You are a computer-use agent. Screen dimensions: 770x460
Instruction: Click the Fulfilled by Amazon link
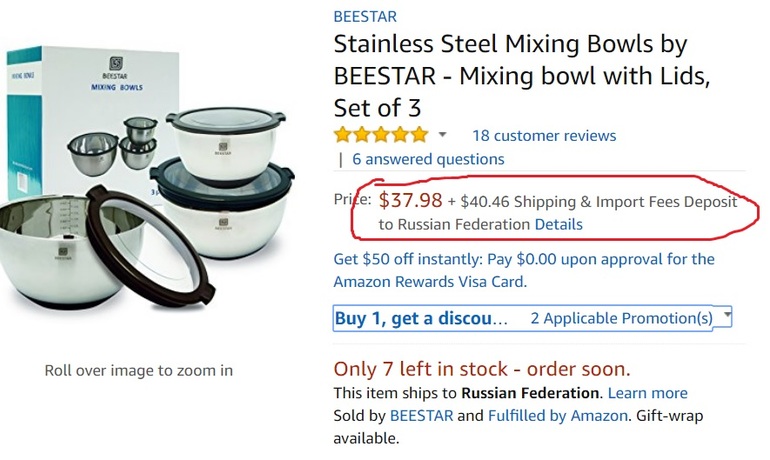[x=558, y=415]
